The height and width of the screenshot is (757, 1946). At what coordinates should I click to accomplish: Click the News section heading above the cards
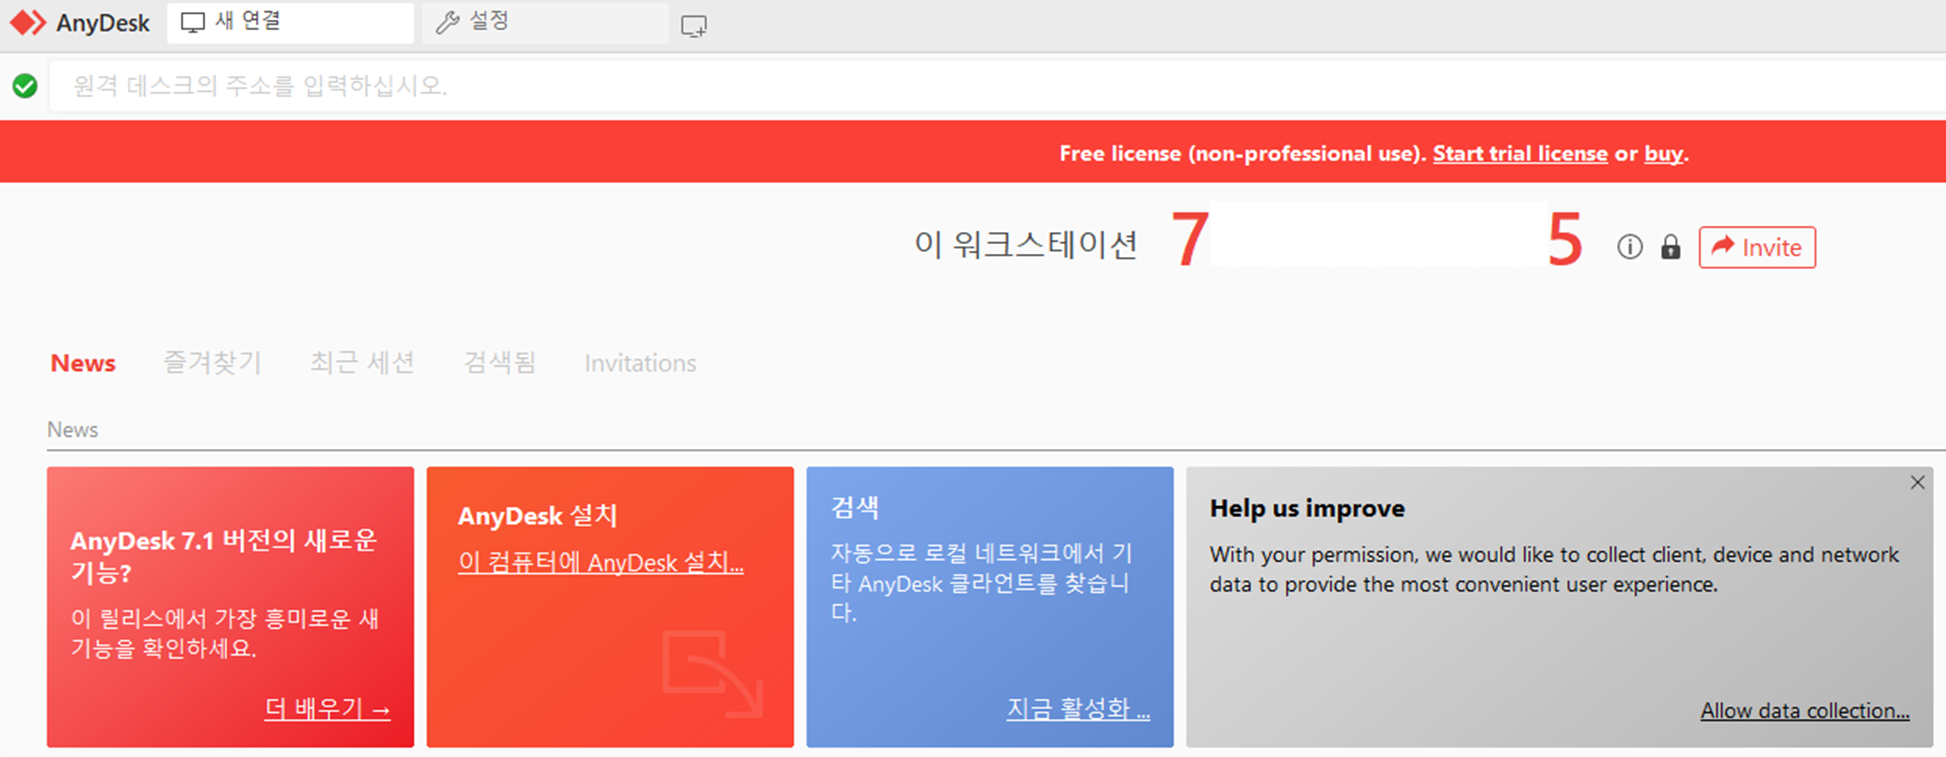[x=72, y=430]
